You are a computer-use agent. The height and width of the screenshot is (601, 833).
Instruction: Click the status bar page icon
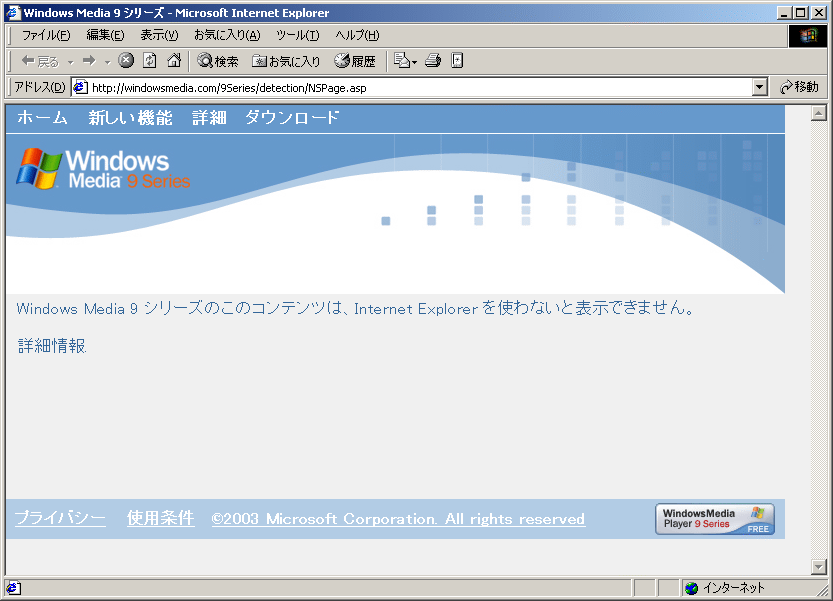coord(13,588)
